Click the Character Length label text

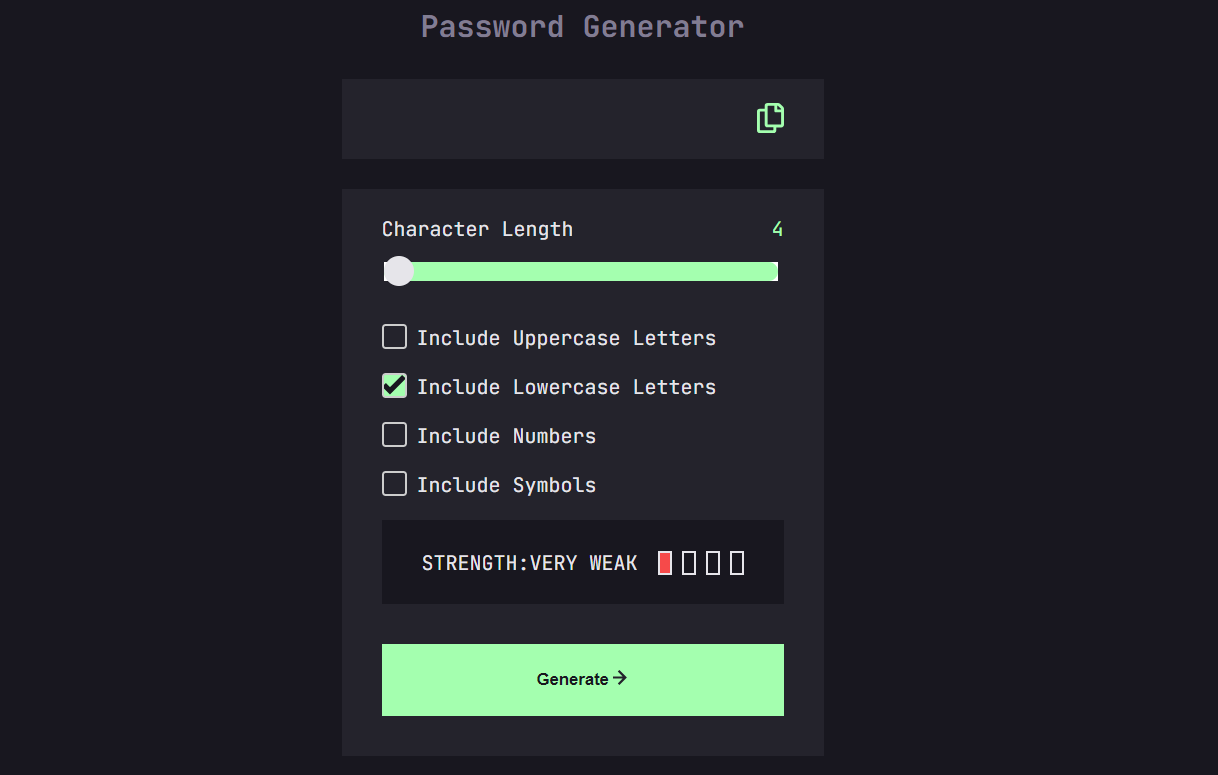coord(477,229)
